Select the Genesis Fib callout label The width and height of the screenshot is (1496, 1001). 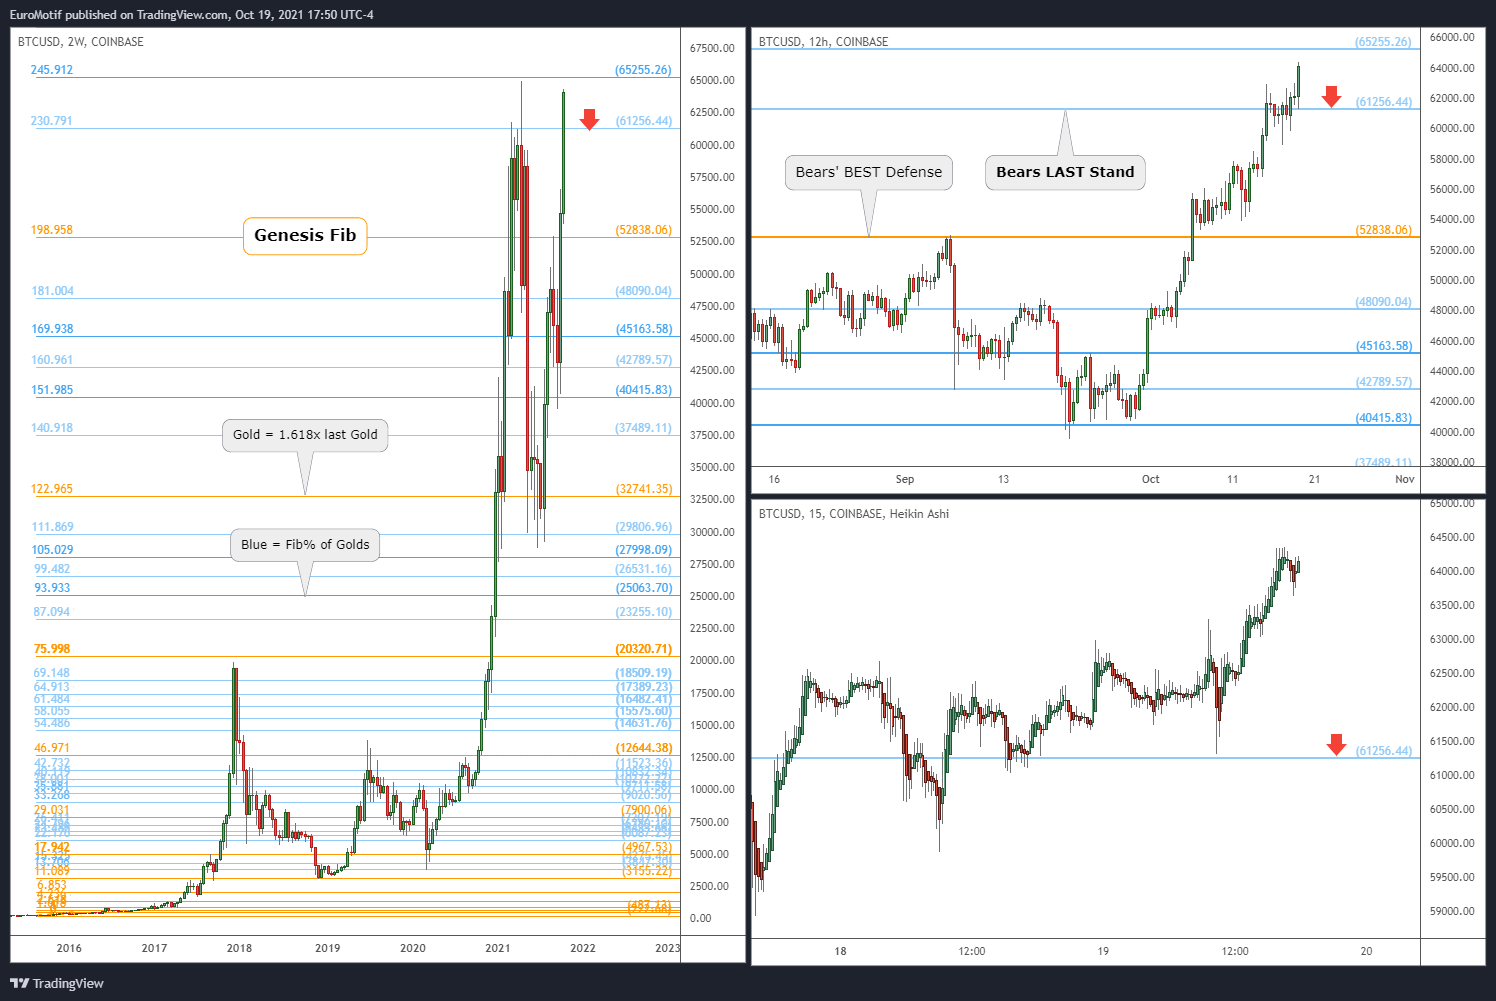pyautogui.click(x=305, y=236)
